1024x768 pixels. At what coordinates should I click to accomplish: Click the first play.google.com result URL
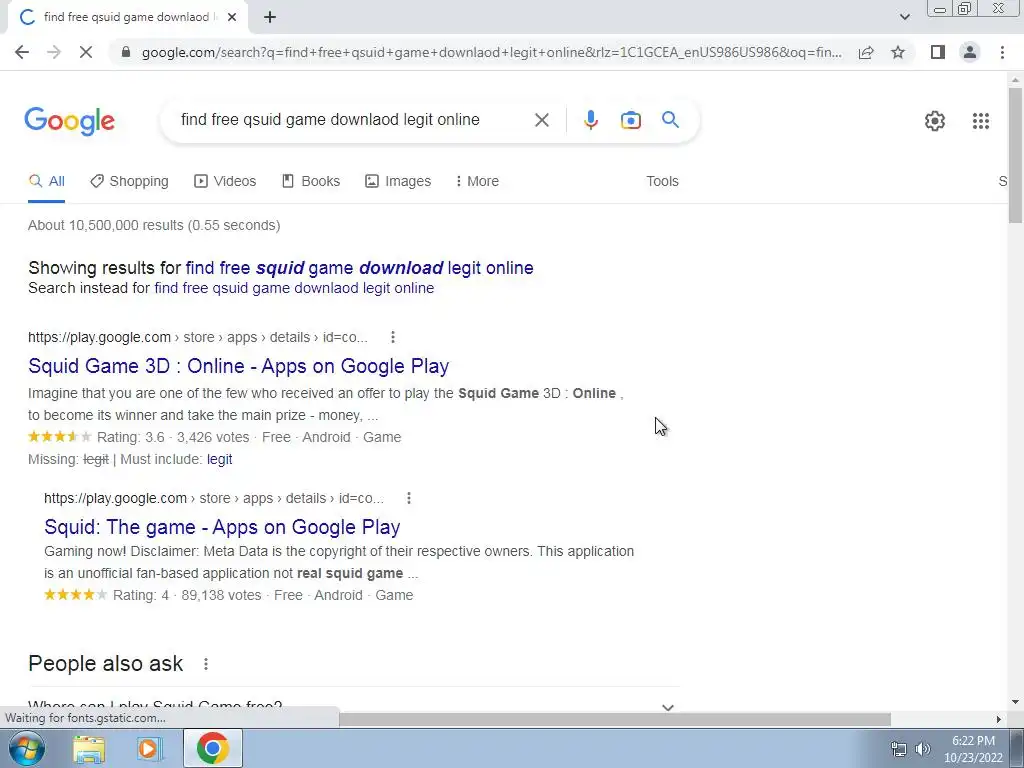198,337
